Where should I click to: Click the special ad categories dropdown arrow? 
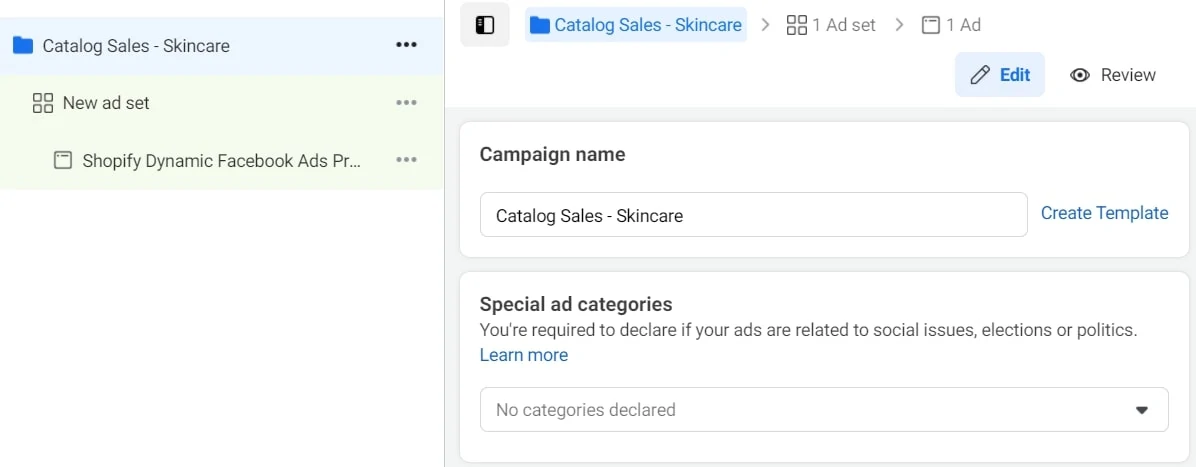tap(1142, 410)
